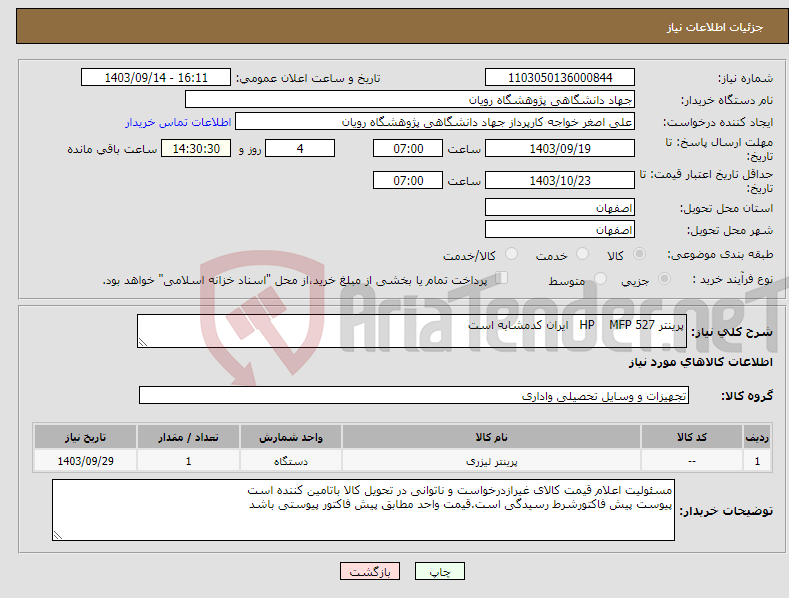
Task: Click the شرح کلی نیاز label
Action: click(x=732, y=332)
